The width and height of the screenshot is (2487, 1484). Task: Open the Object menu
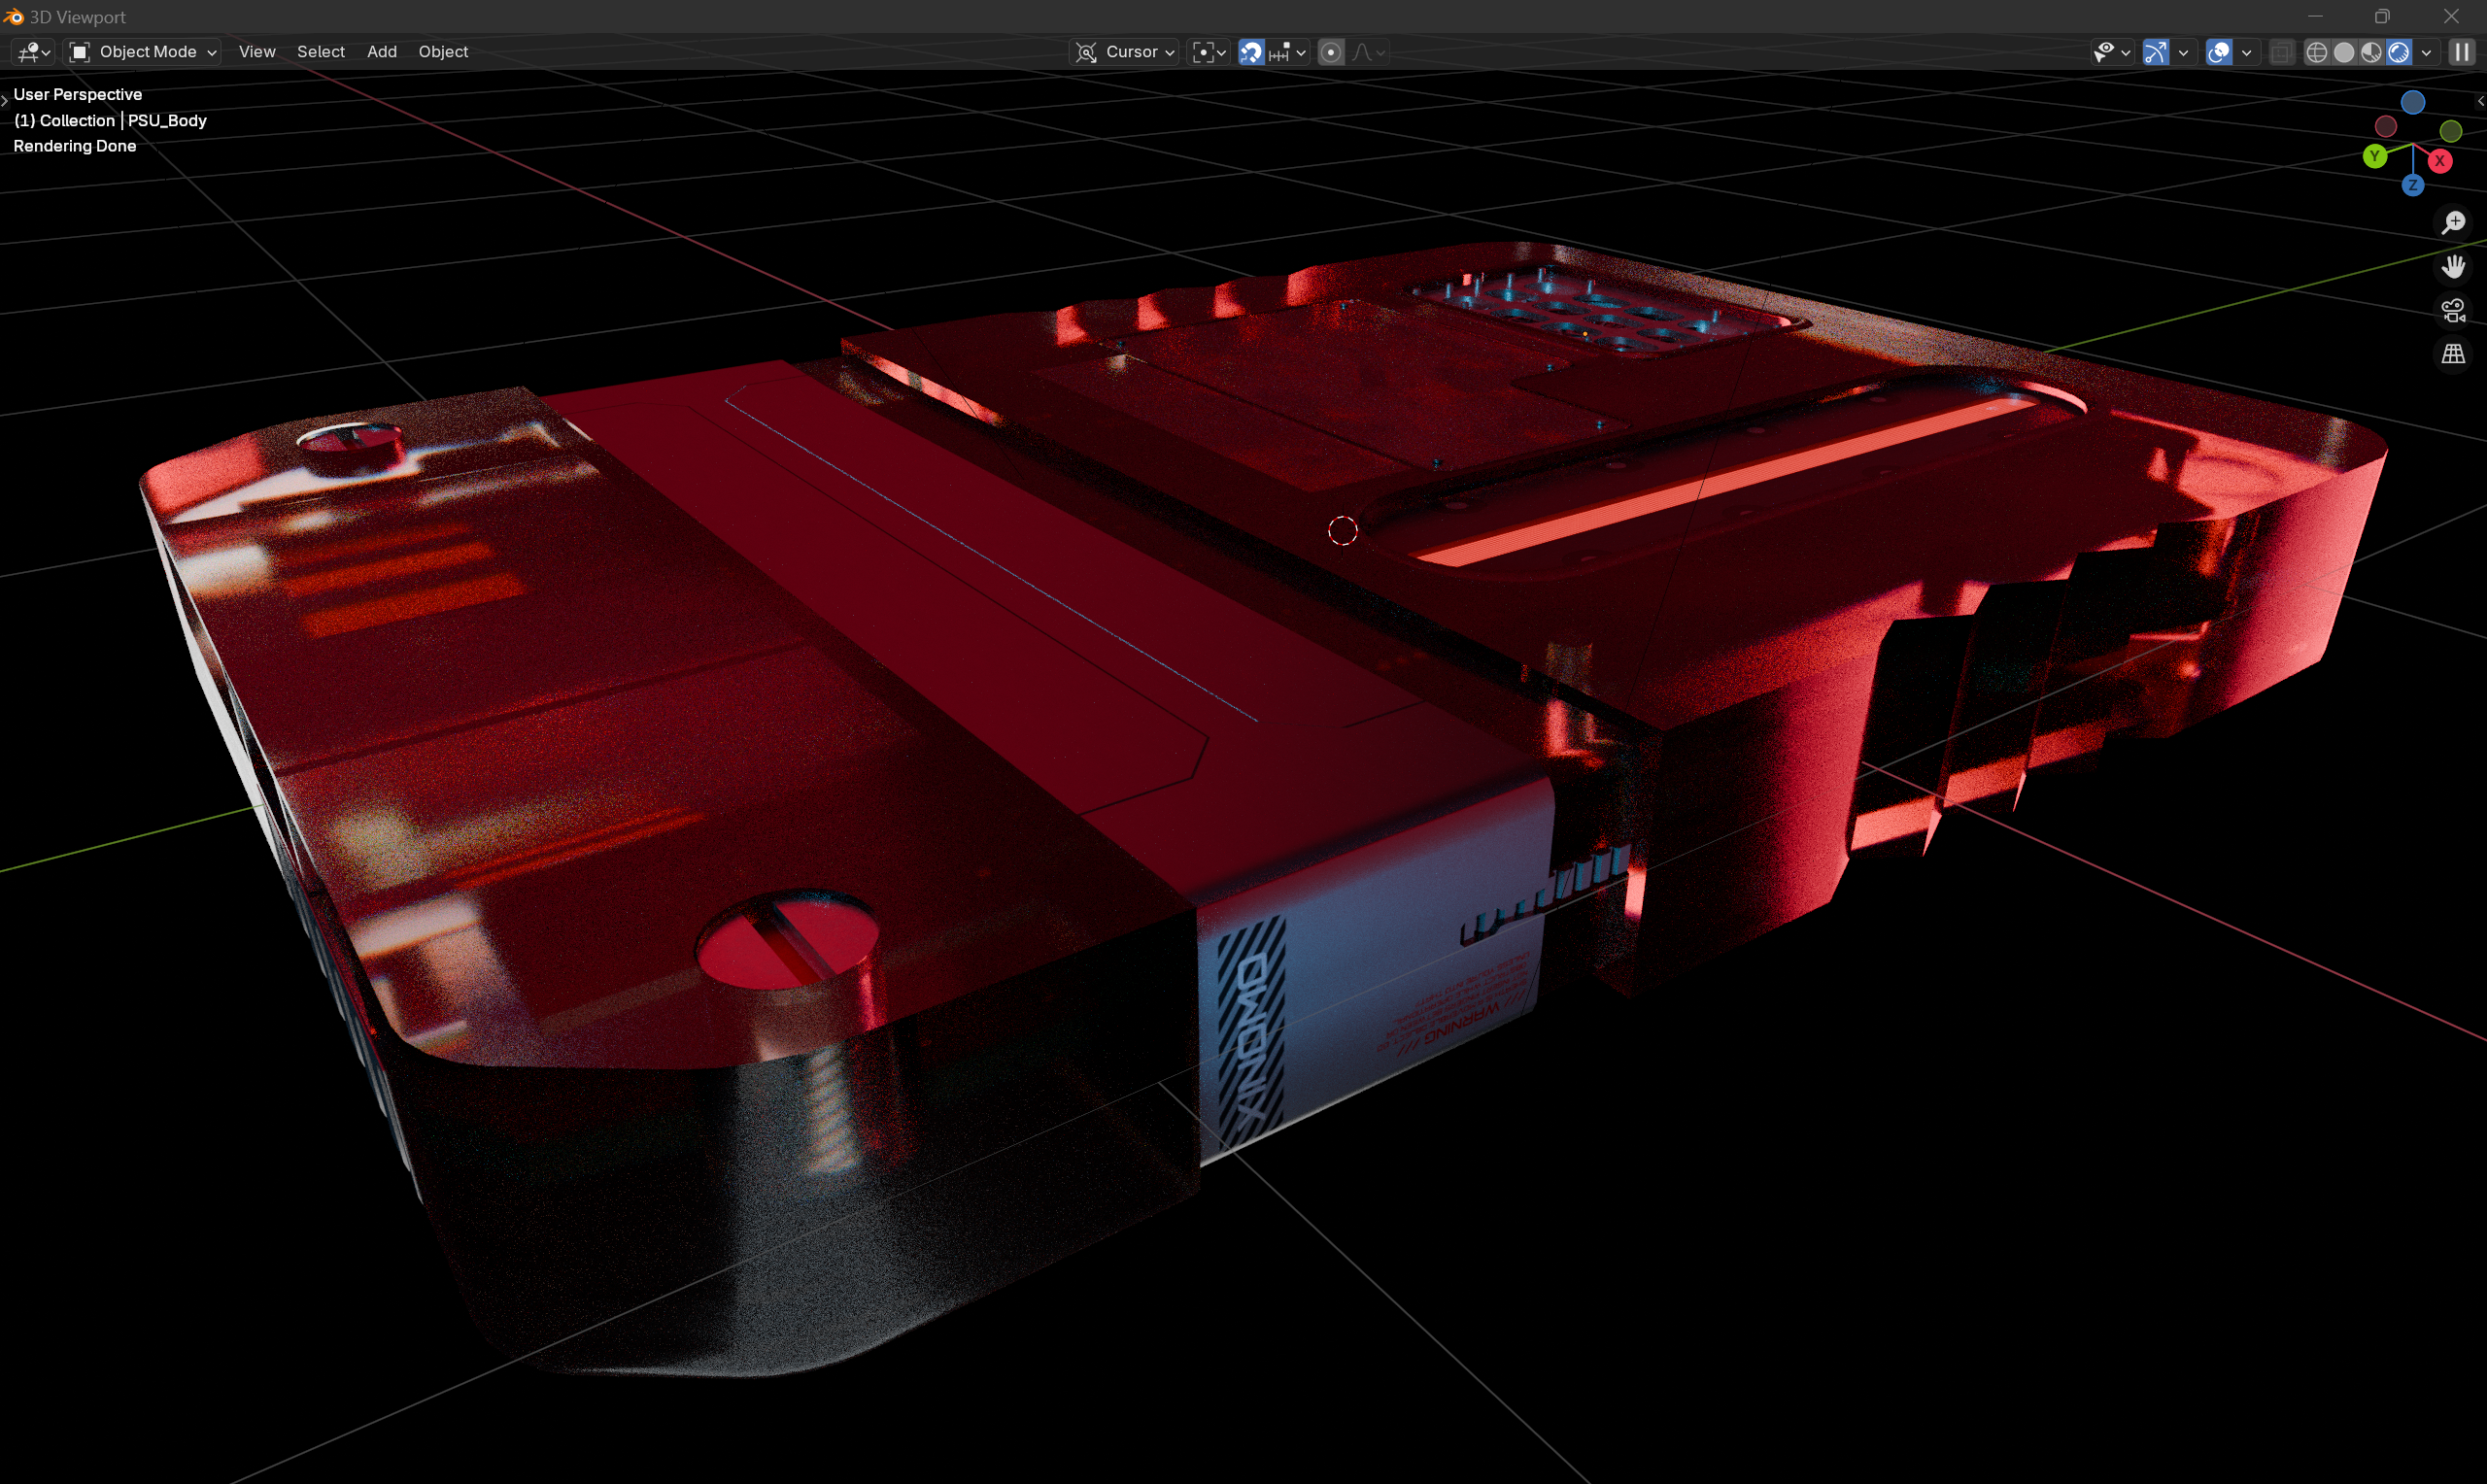[x=443, y=52]
